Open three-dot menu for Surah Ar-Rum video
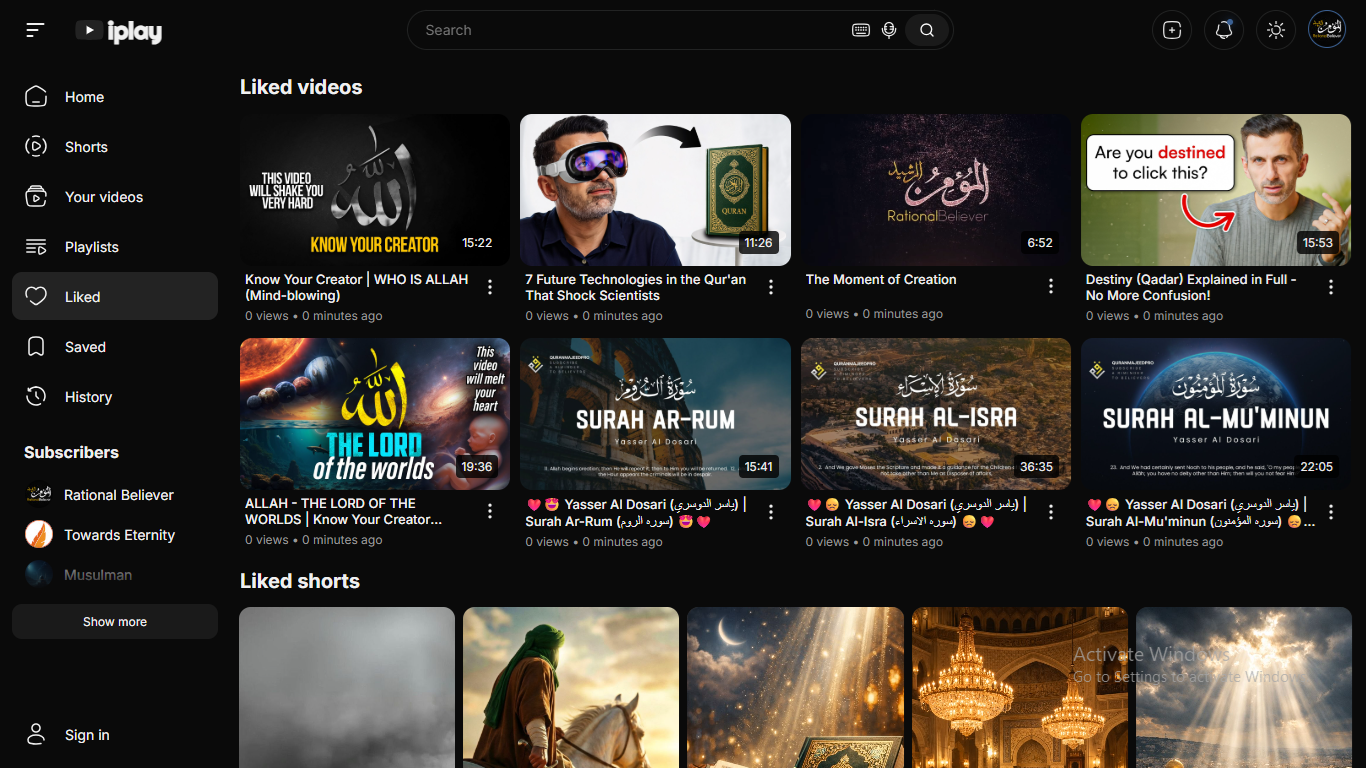Screen dimensions: 1366x768 [771, 512]
